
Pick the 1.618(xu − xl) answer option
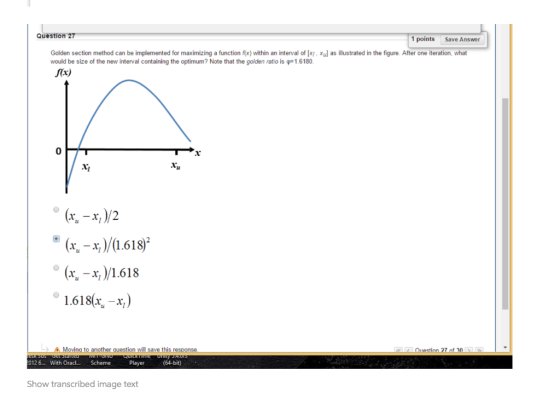point(56,295)
